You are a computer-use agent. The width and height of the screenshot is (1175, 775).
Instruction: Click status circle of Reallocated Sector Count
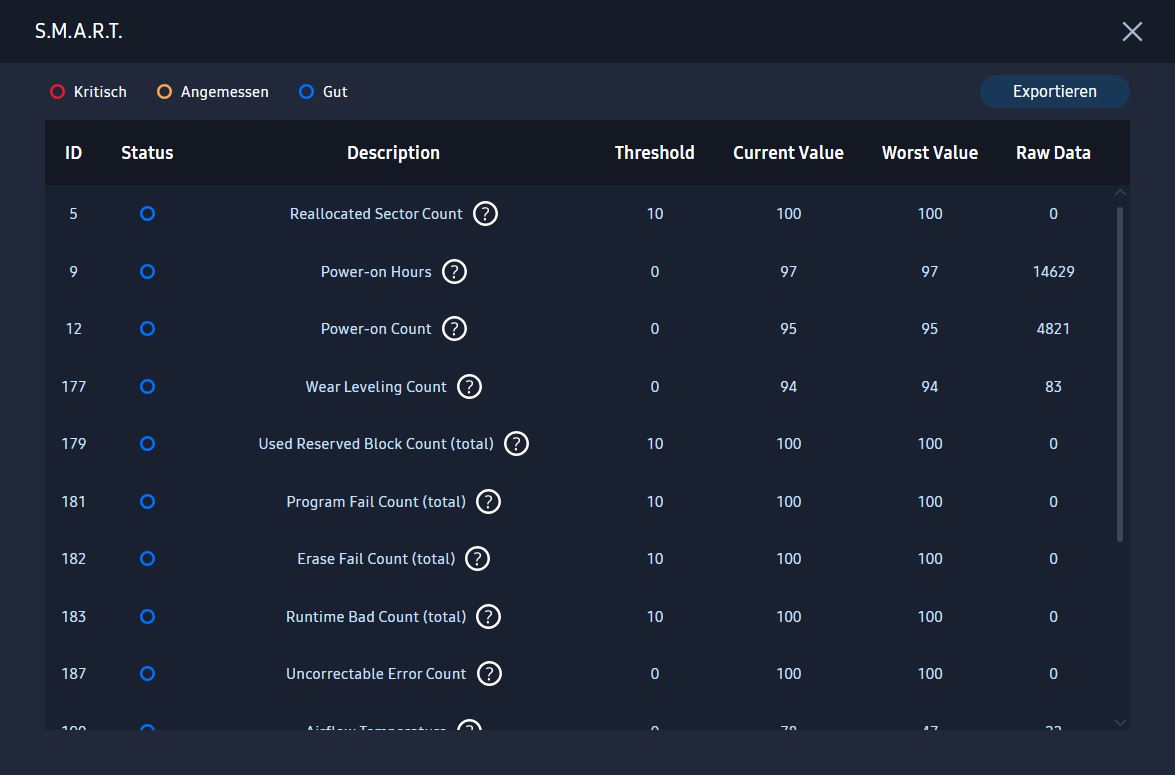tap(148, 214)
